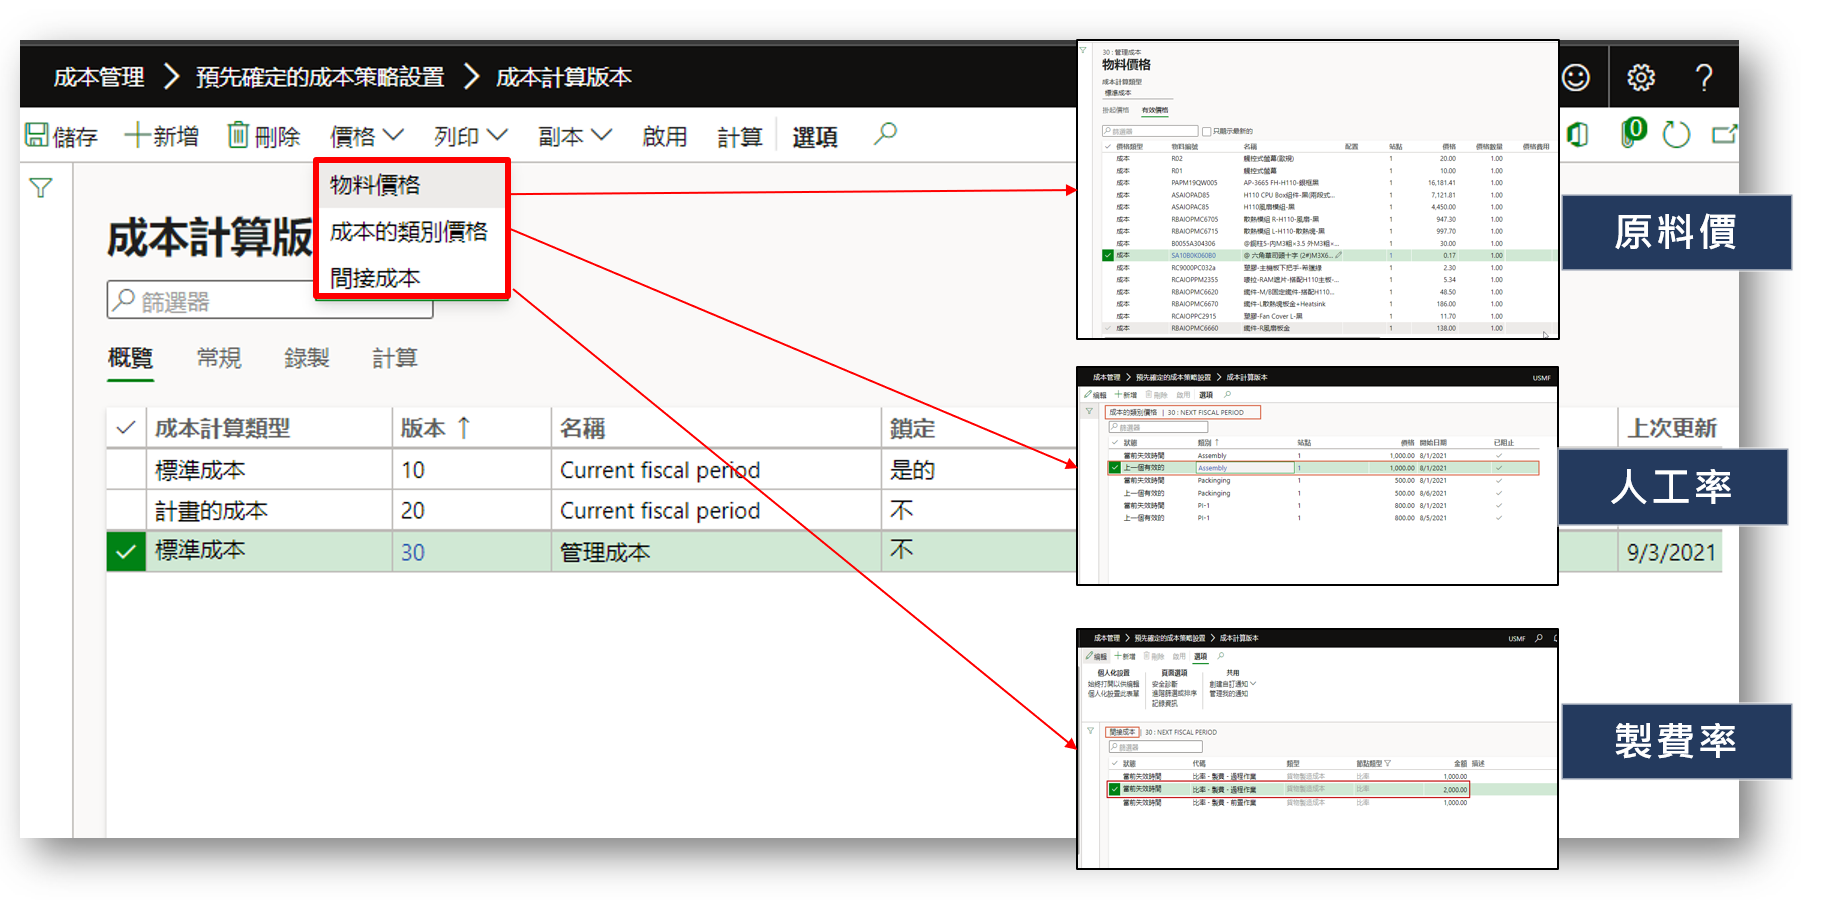This screenshot has width=1835, height=912.
Task: Open the feedback smiley icon
Action: (1578, 76)
